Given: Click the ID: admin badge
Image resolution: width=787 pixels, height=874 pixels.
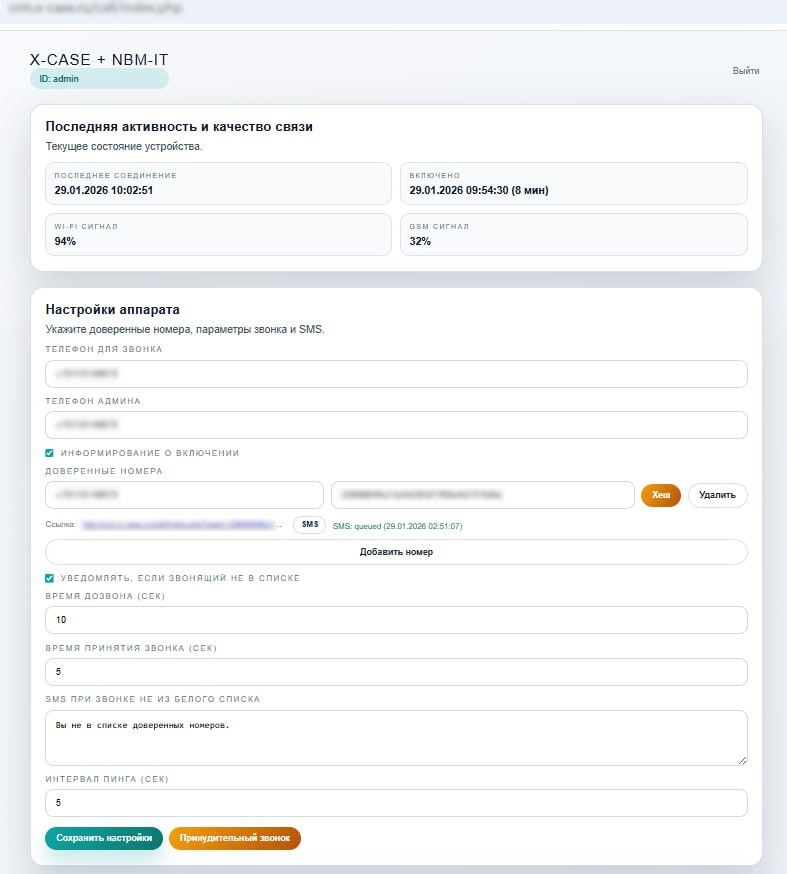Looking at the screenshot, I should [x=99, y=79].
